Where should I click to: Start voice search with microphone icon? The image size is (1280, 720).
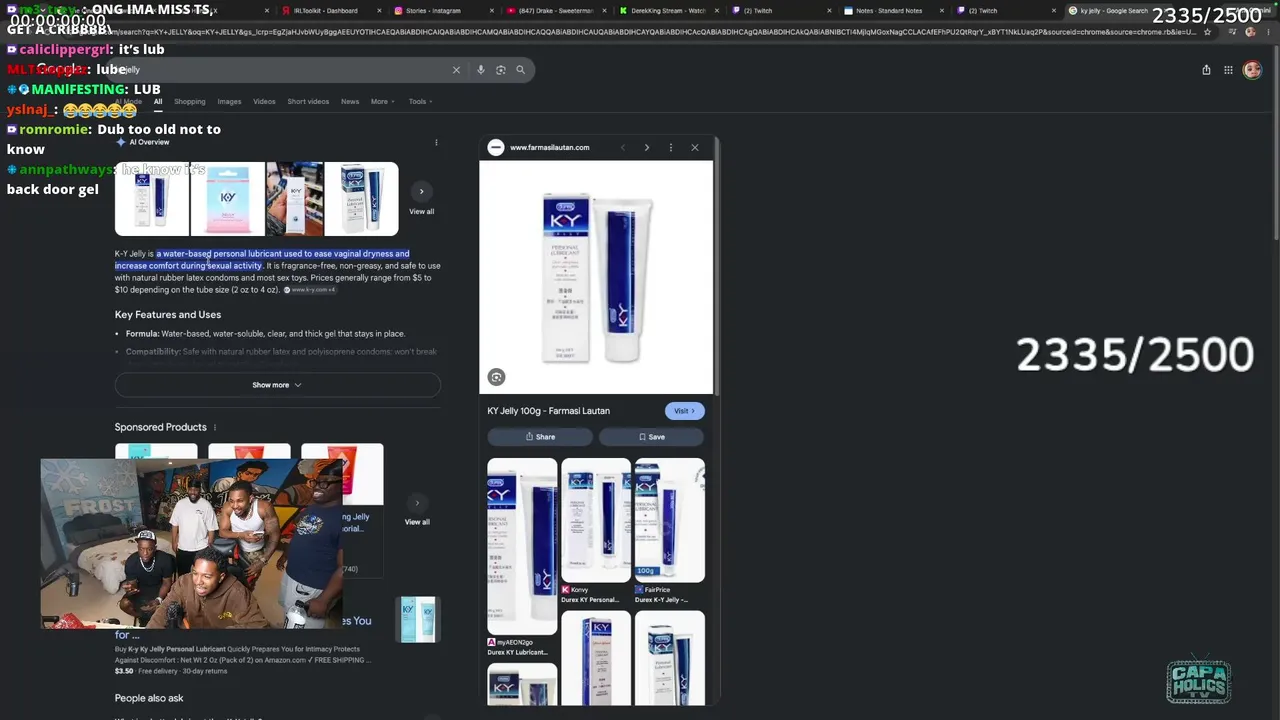coord(481,70)
